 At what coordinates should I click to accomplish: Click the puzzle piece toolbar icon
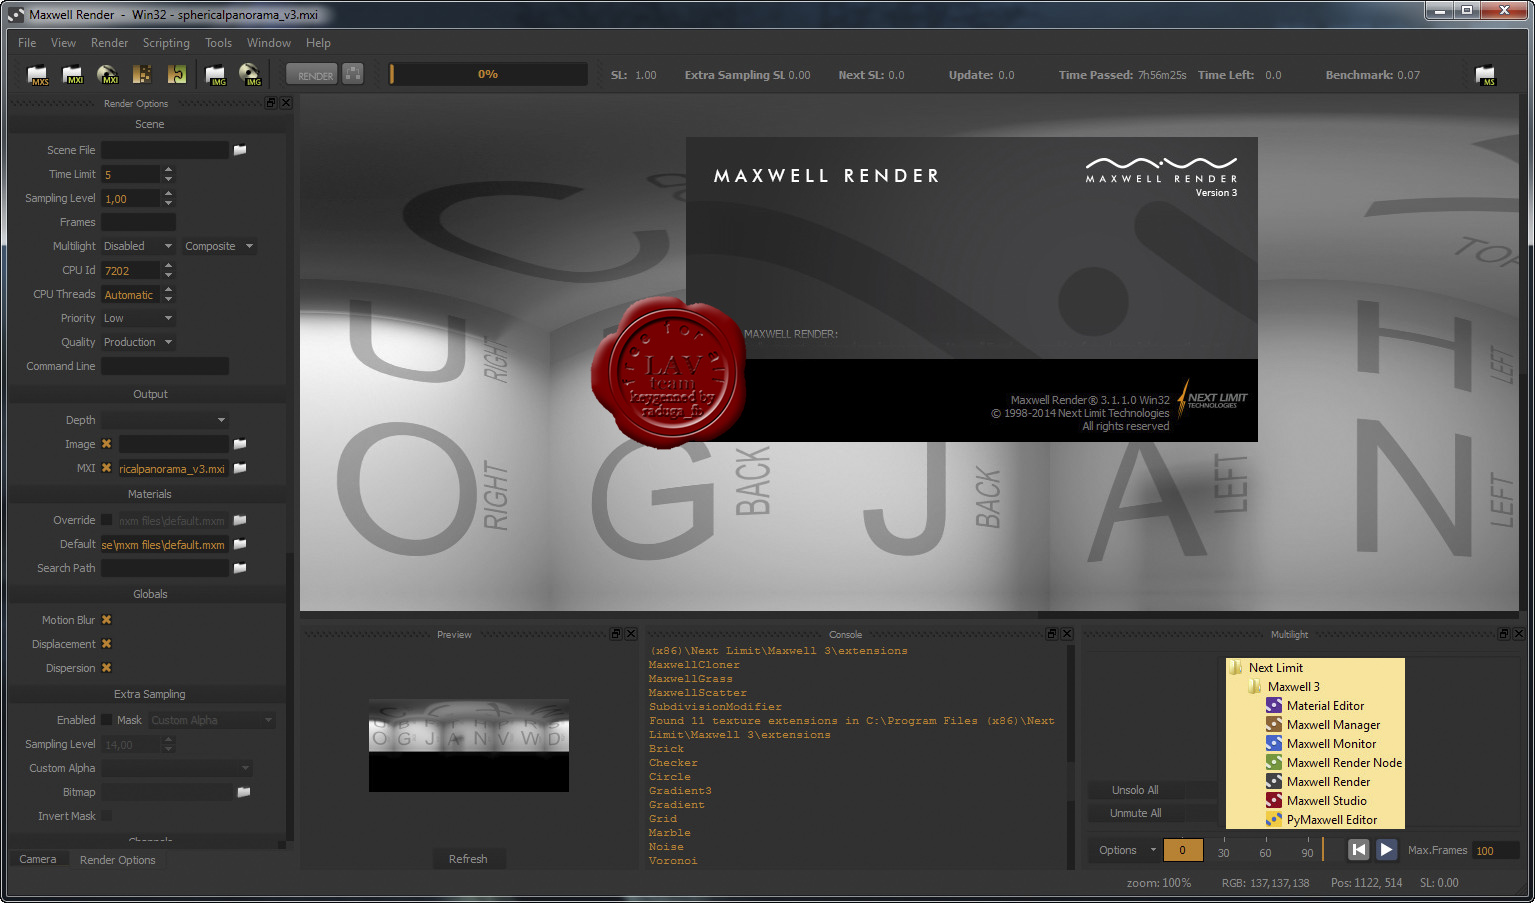point(177,75)
